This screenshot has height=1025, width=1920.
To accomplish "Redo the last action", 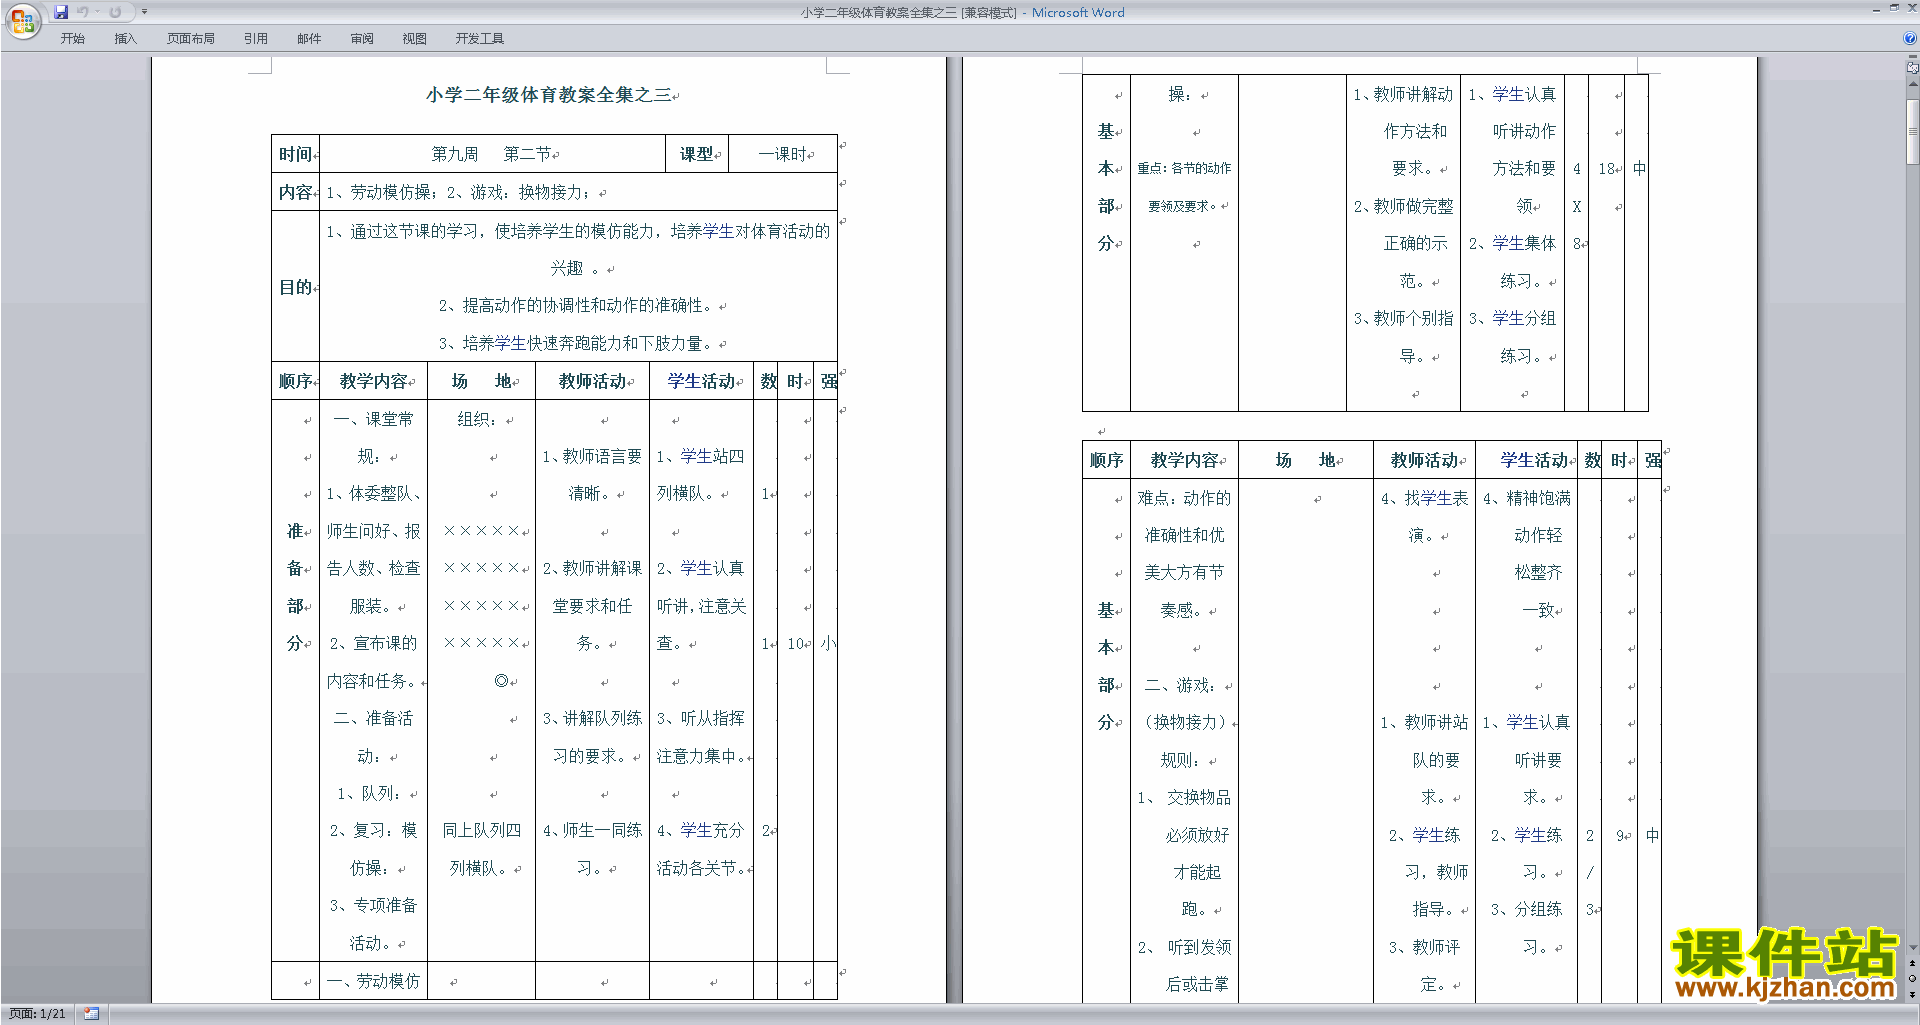I will tap(115, 12).
